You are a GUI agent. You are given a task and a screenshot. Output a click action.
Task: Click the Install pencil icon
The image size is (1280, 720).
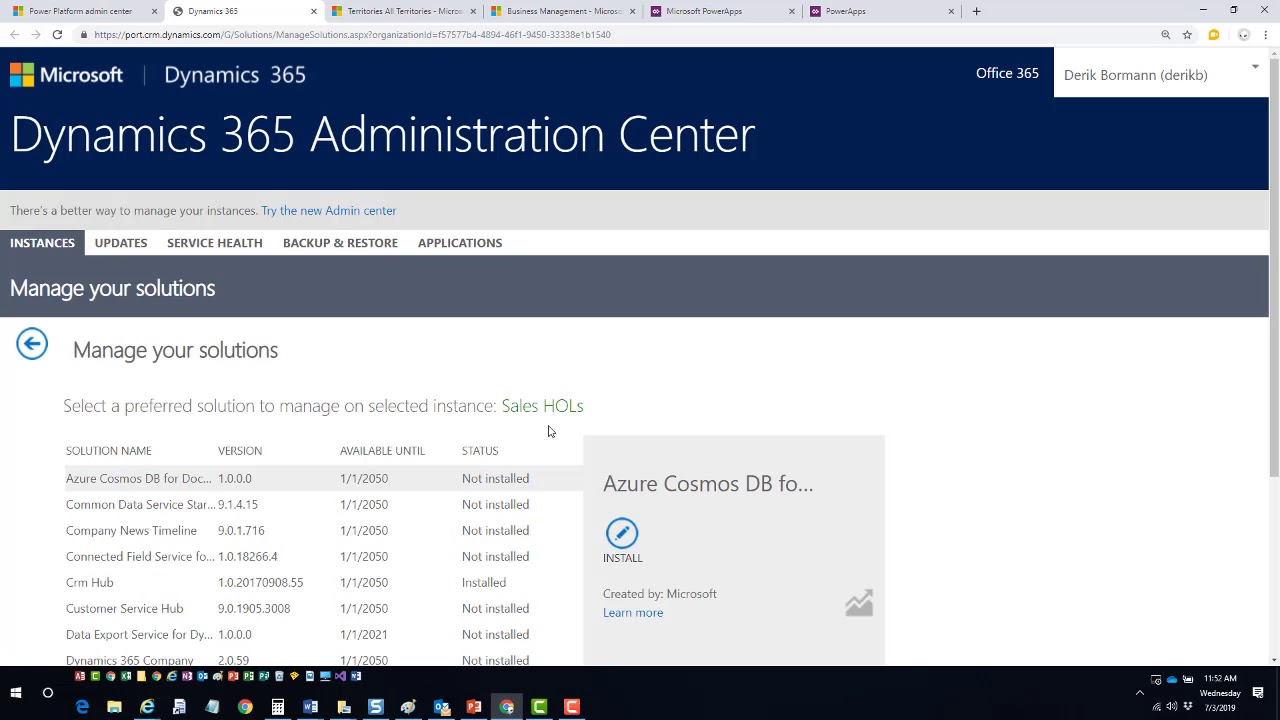click(x=621, y=533)
